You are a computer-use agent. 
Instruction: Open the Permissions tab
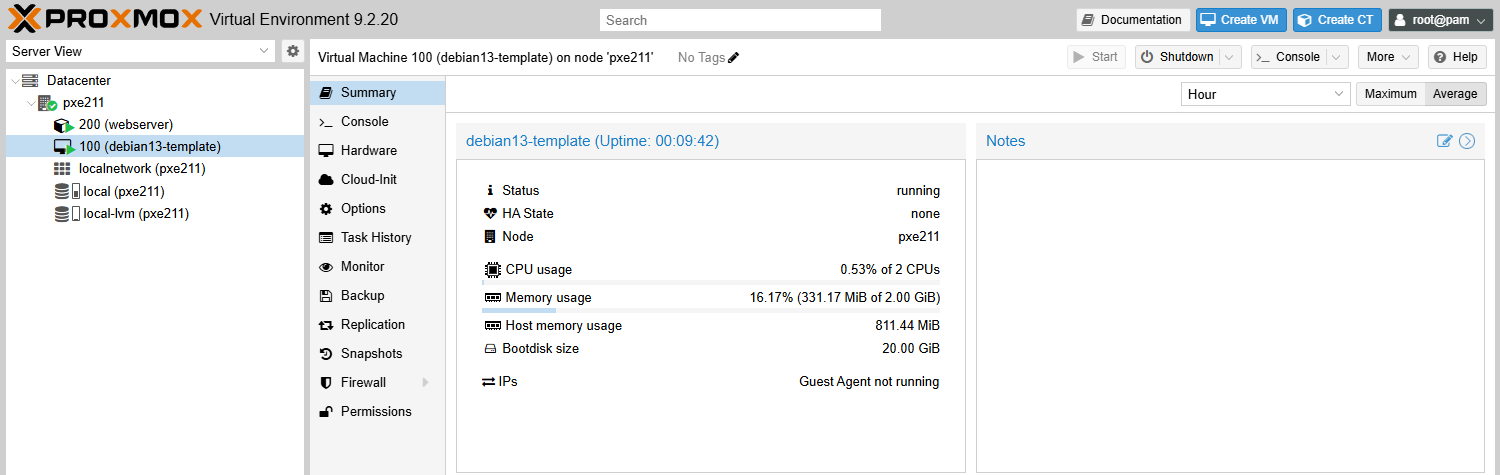378,411
